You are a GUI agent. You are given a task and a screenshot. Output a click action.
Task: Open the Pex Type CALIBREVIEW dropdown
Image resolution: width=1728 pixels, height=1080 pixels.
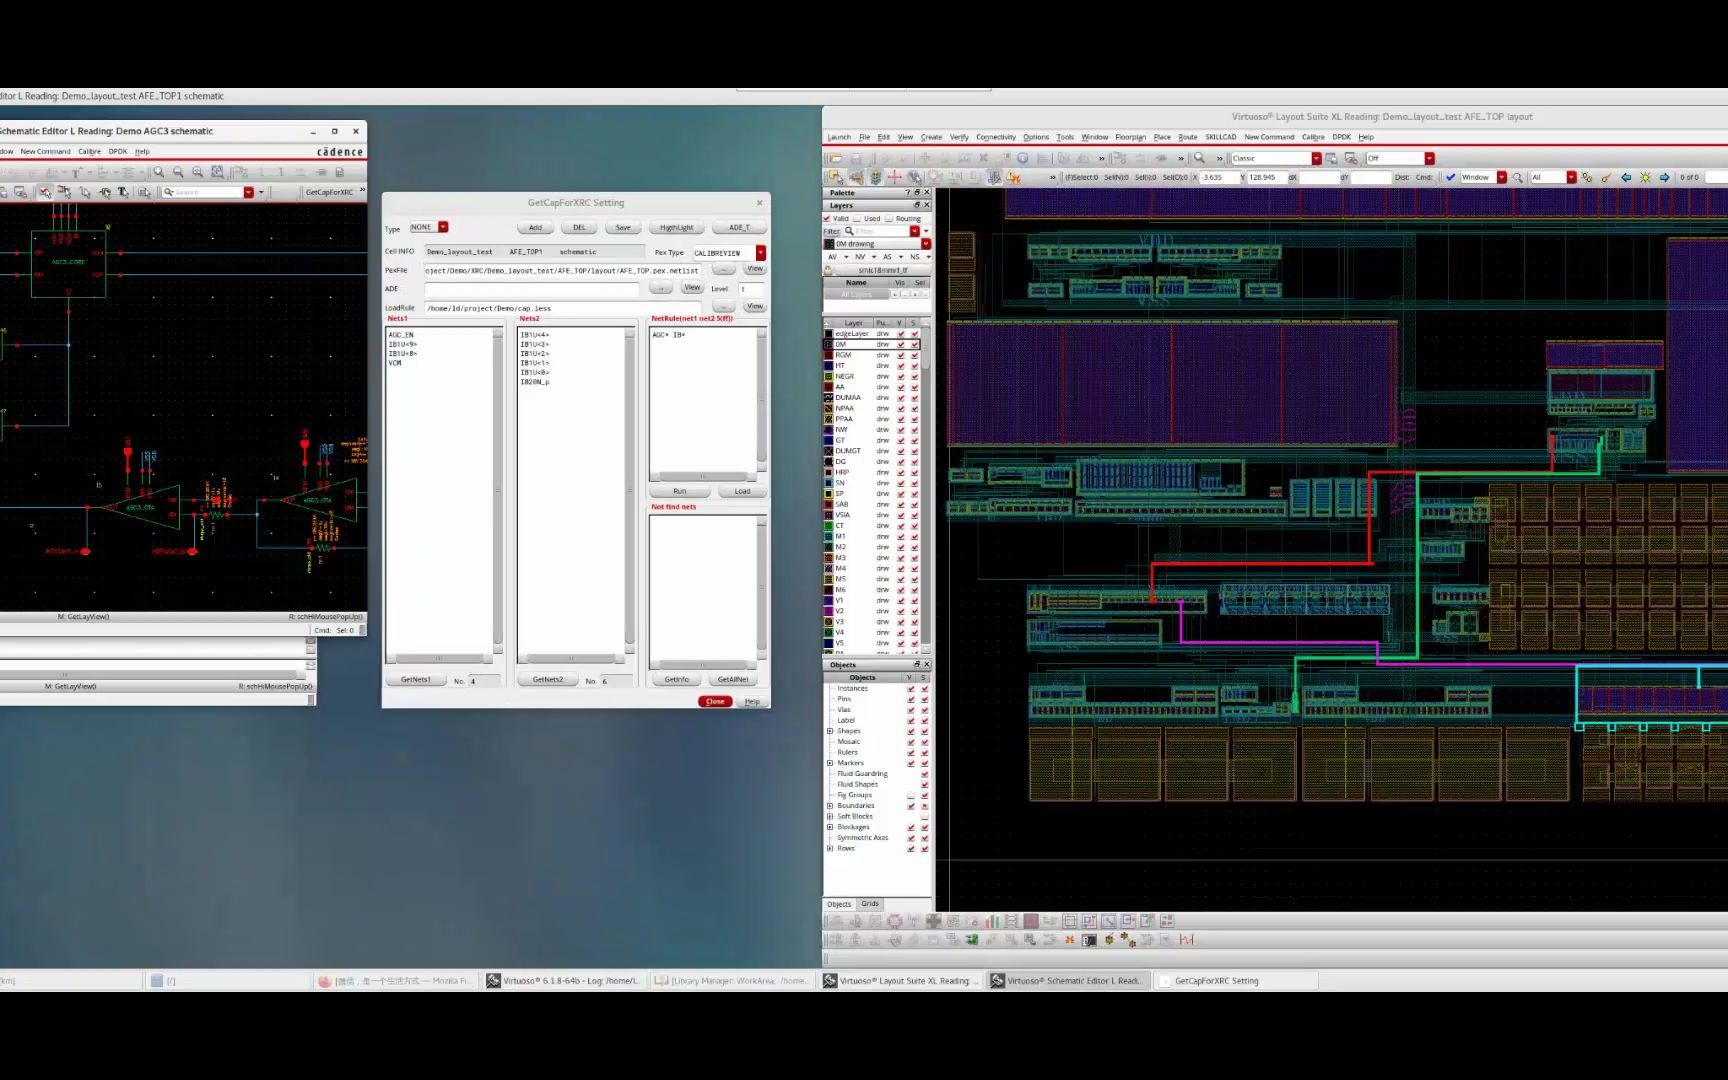(761, 253)
